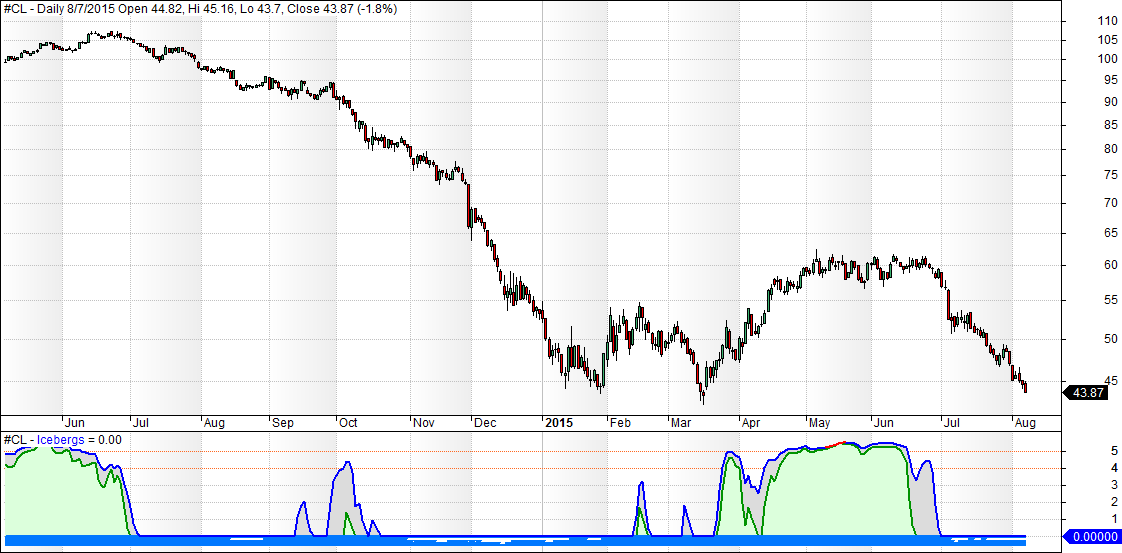
Task: Select the Apr month label
Action: tap(751, 423)
